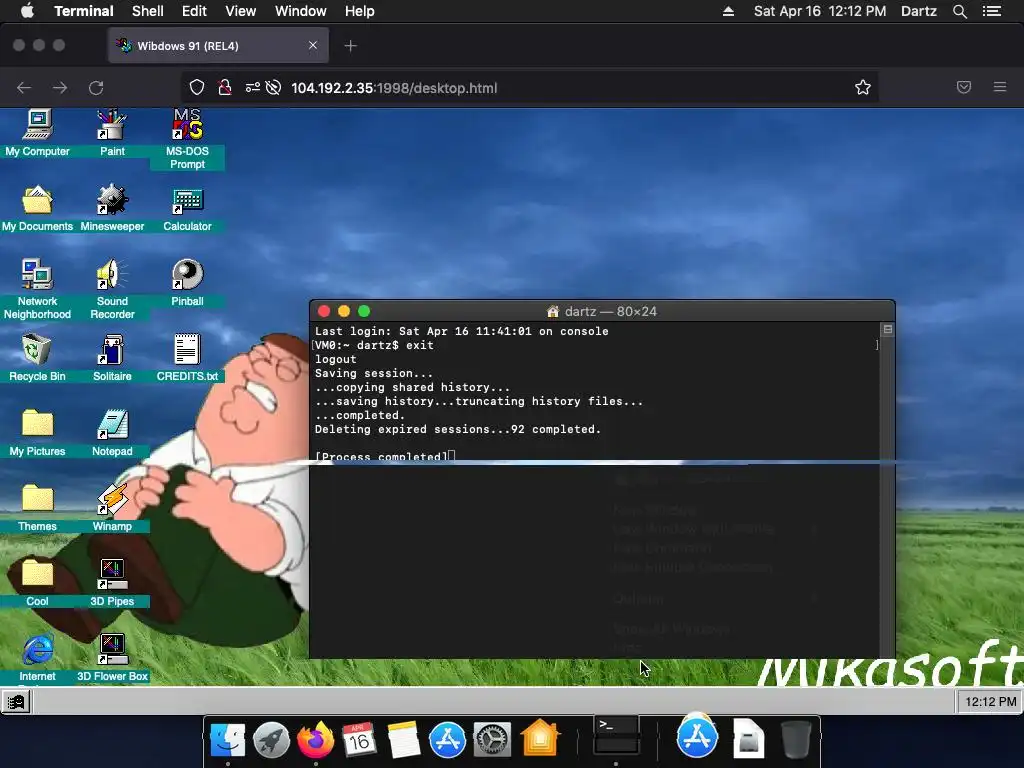
Task: Open the Terminal menu bar item
Action: click(84, 11)
